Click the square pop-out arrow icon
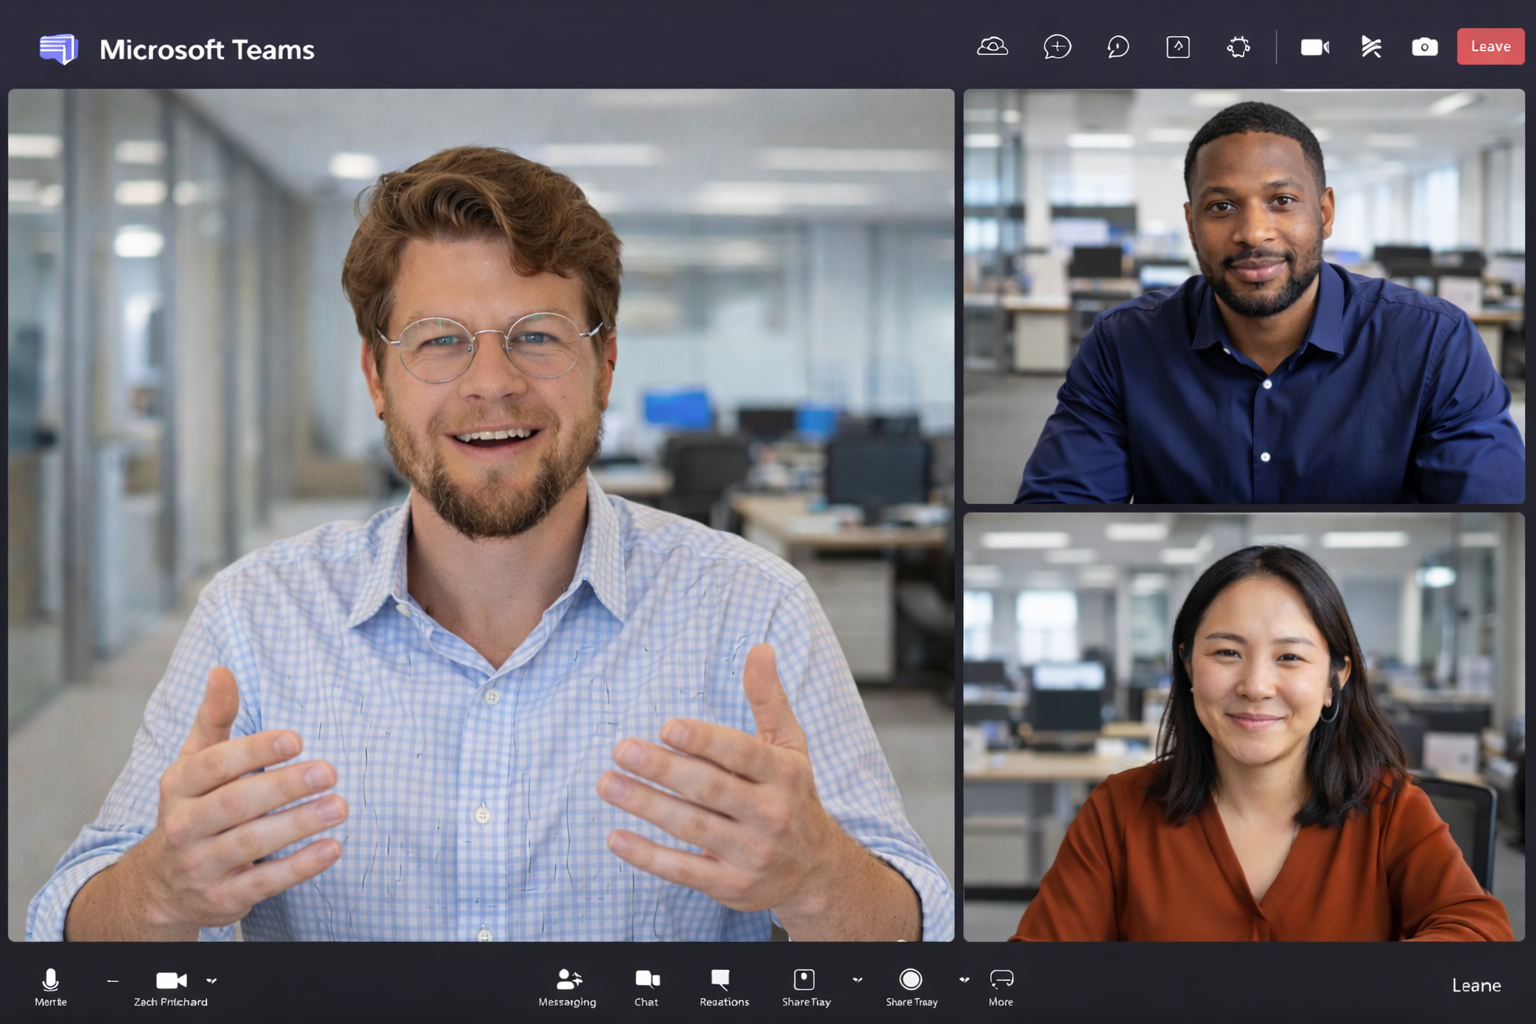Viewport: 1536px width, 1024px height. point(1178,47)
